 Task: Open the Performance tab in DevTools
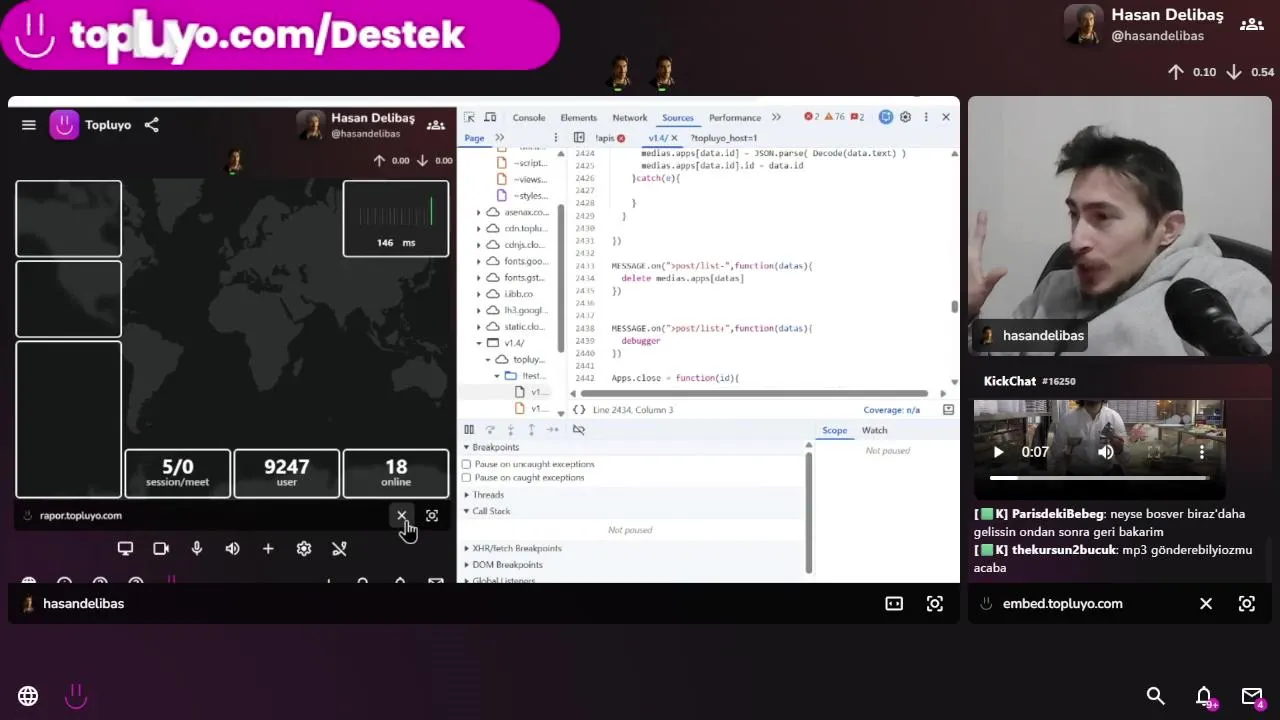click(x=735, y=118)
